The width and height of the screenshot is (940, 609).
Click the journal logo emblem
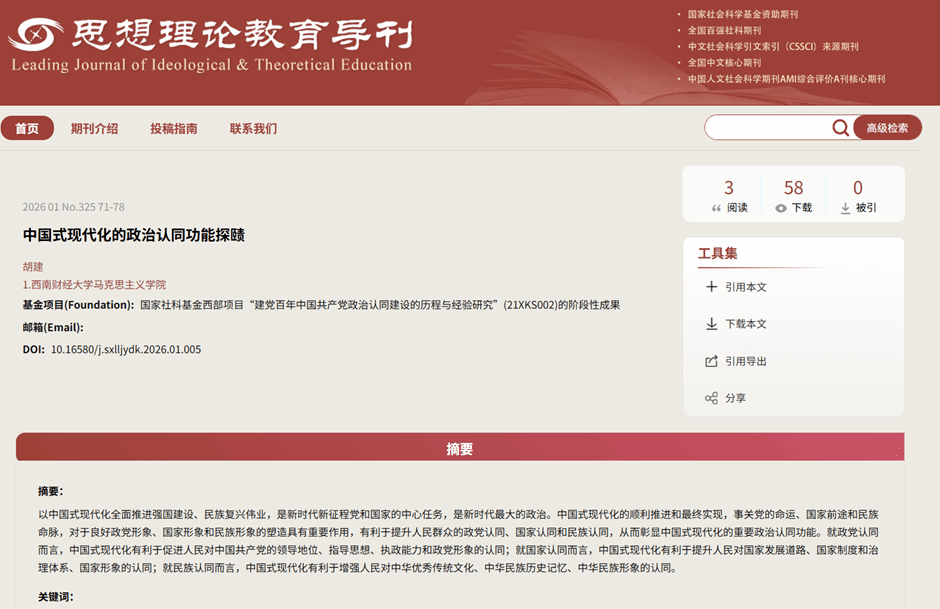36,37
